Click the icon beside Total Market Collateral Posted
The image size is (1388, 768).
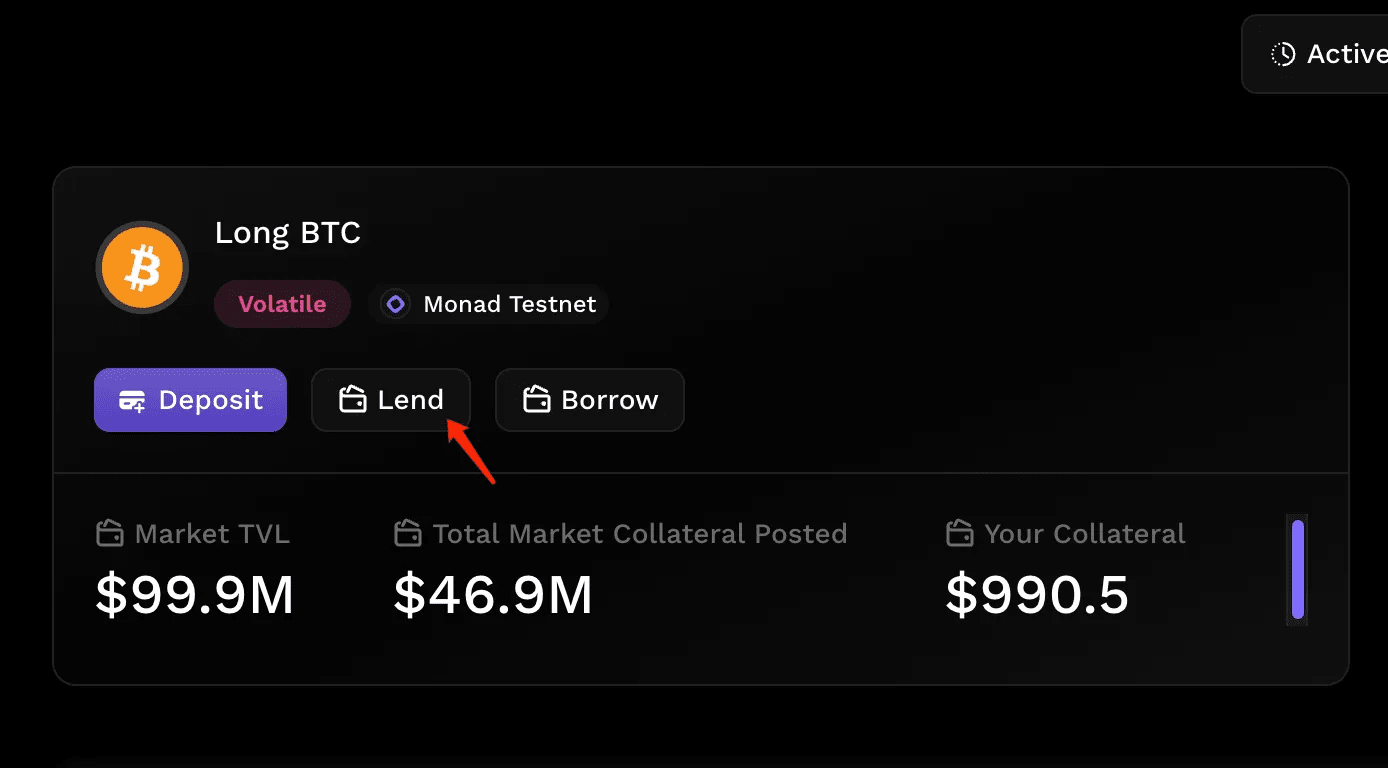coord(407,533)
